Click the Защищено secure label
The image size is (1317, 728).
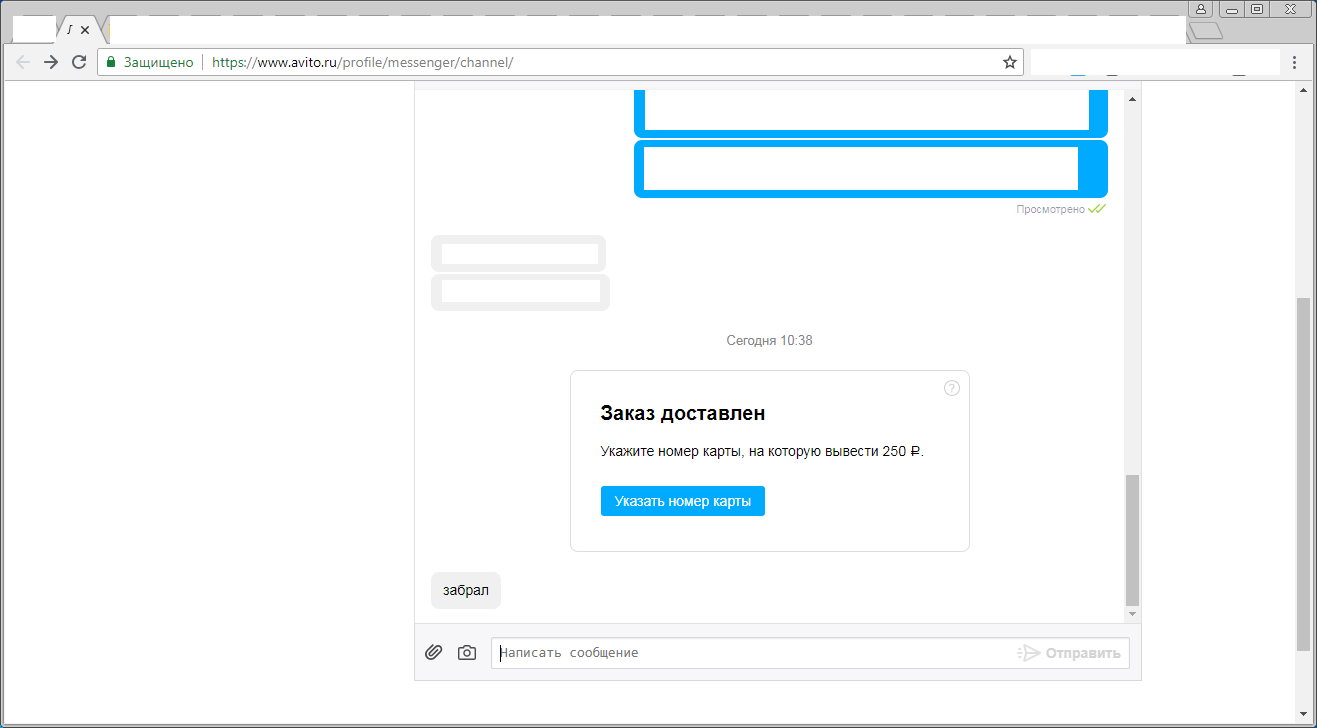158,62
